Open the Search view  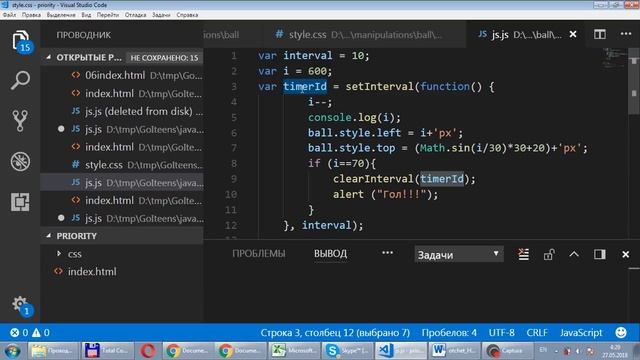(20, 80)
